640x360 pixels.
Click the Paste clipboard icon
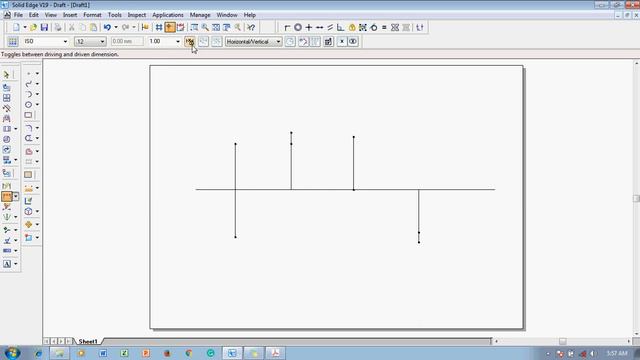click(x=93, y=27)
